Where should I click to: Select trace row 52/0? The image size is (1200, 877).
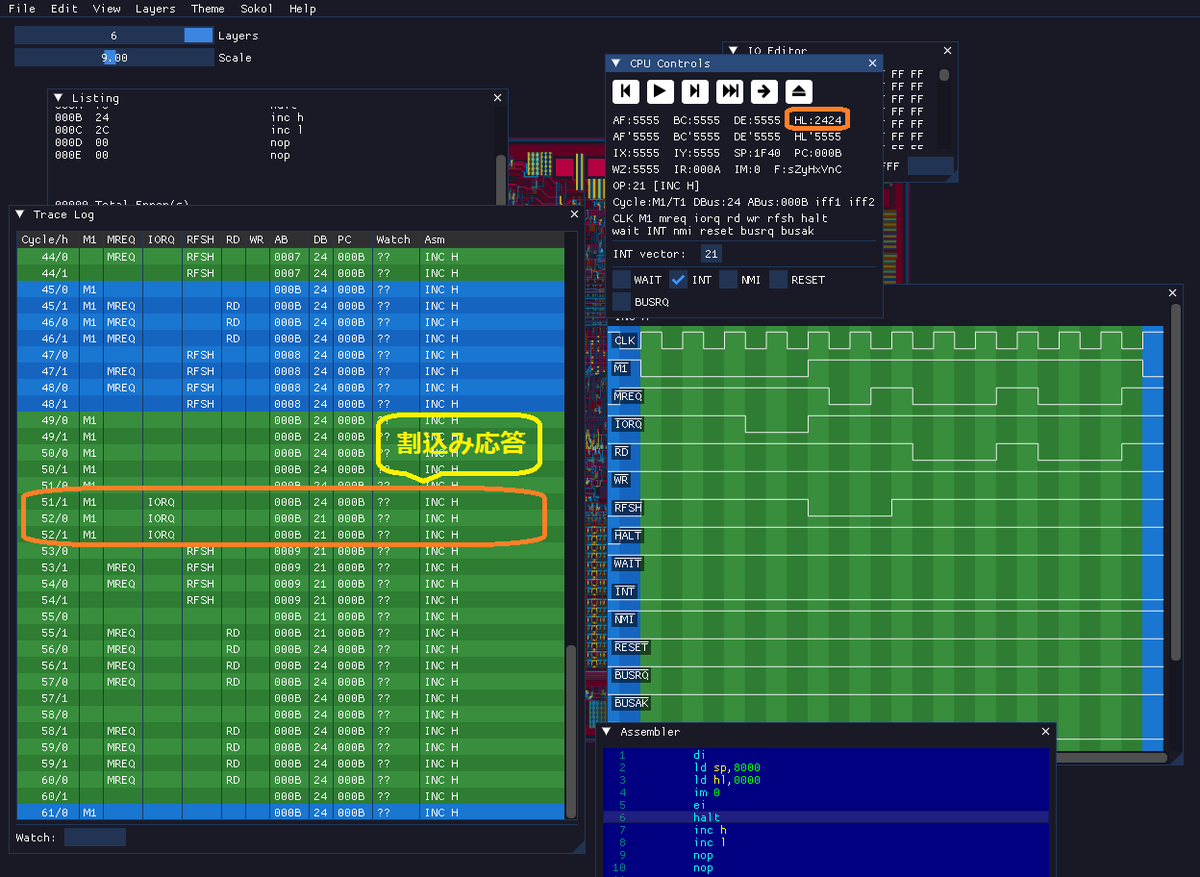pyautogui.click(x=290, y=518)
